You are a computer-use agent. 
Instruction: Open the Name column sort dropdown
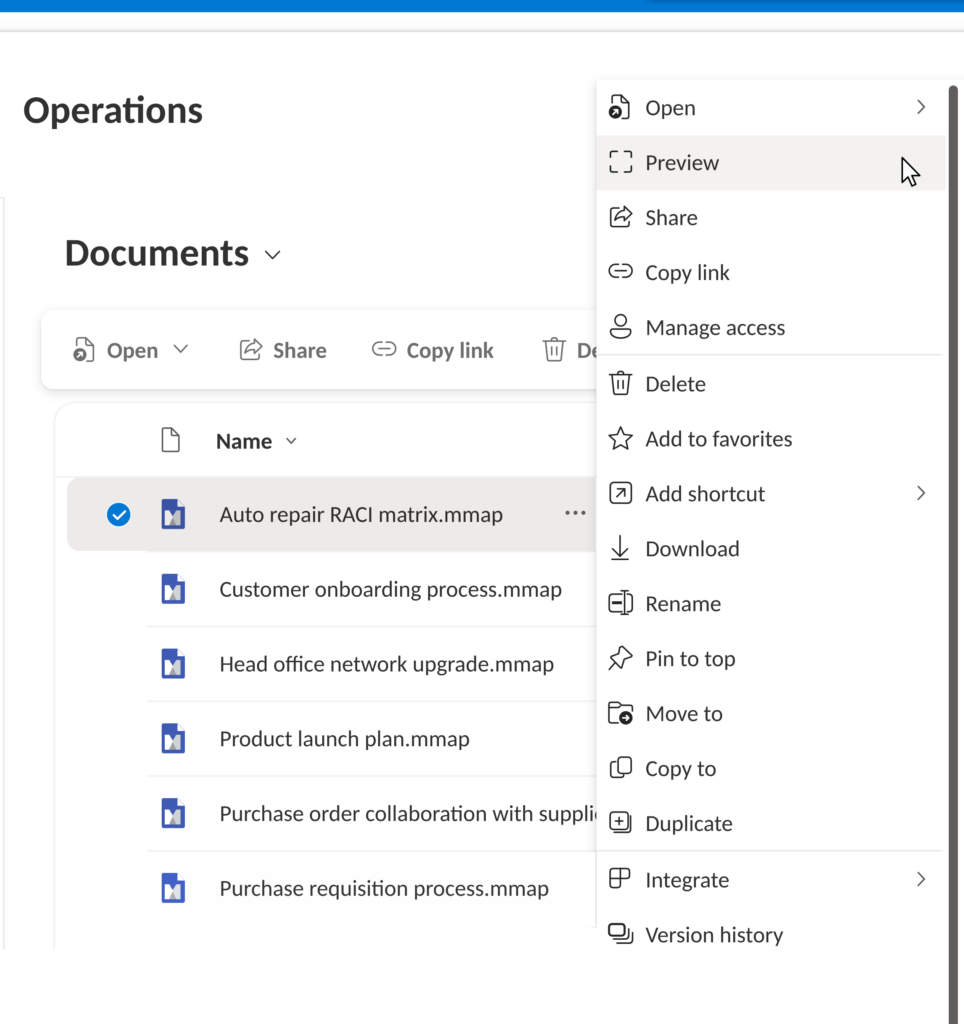point(291,441)
